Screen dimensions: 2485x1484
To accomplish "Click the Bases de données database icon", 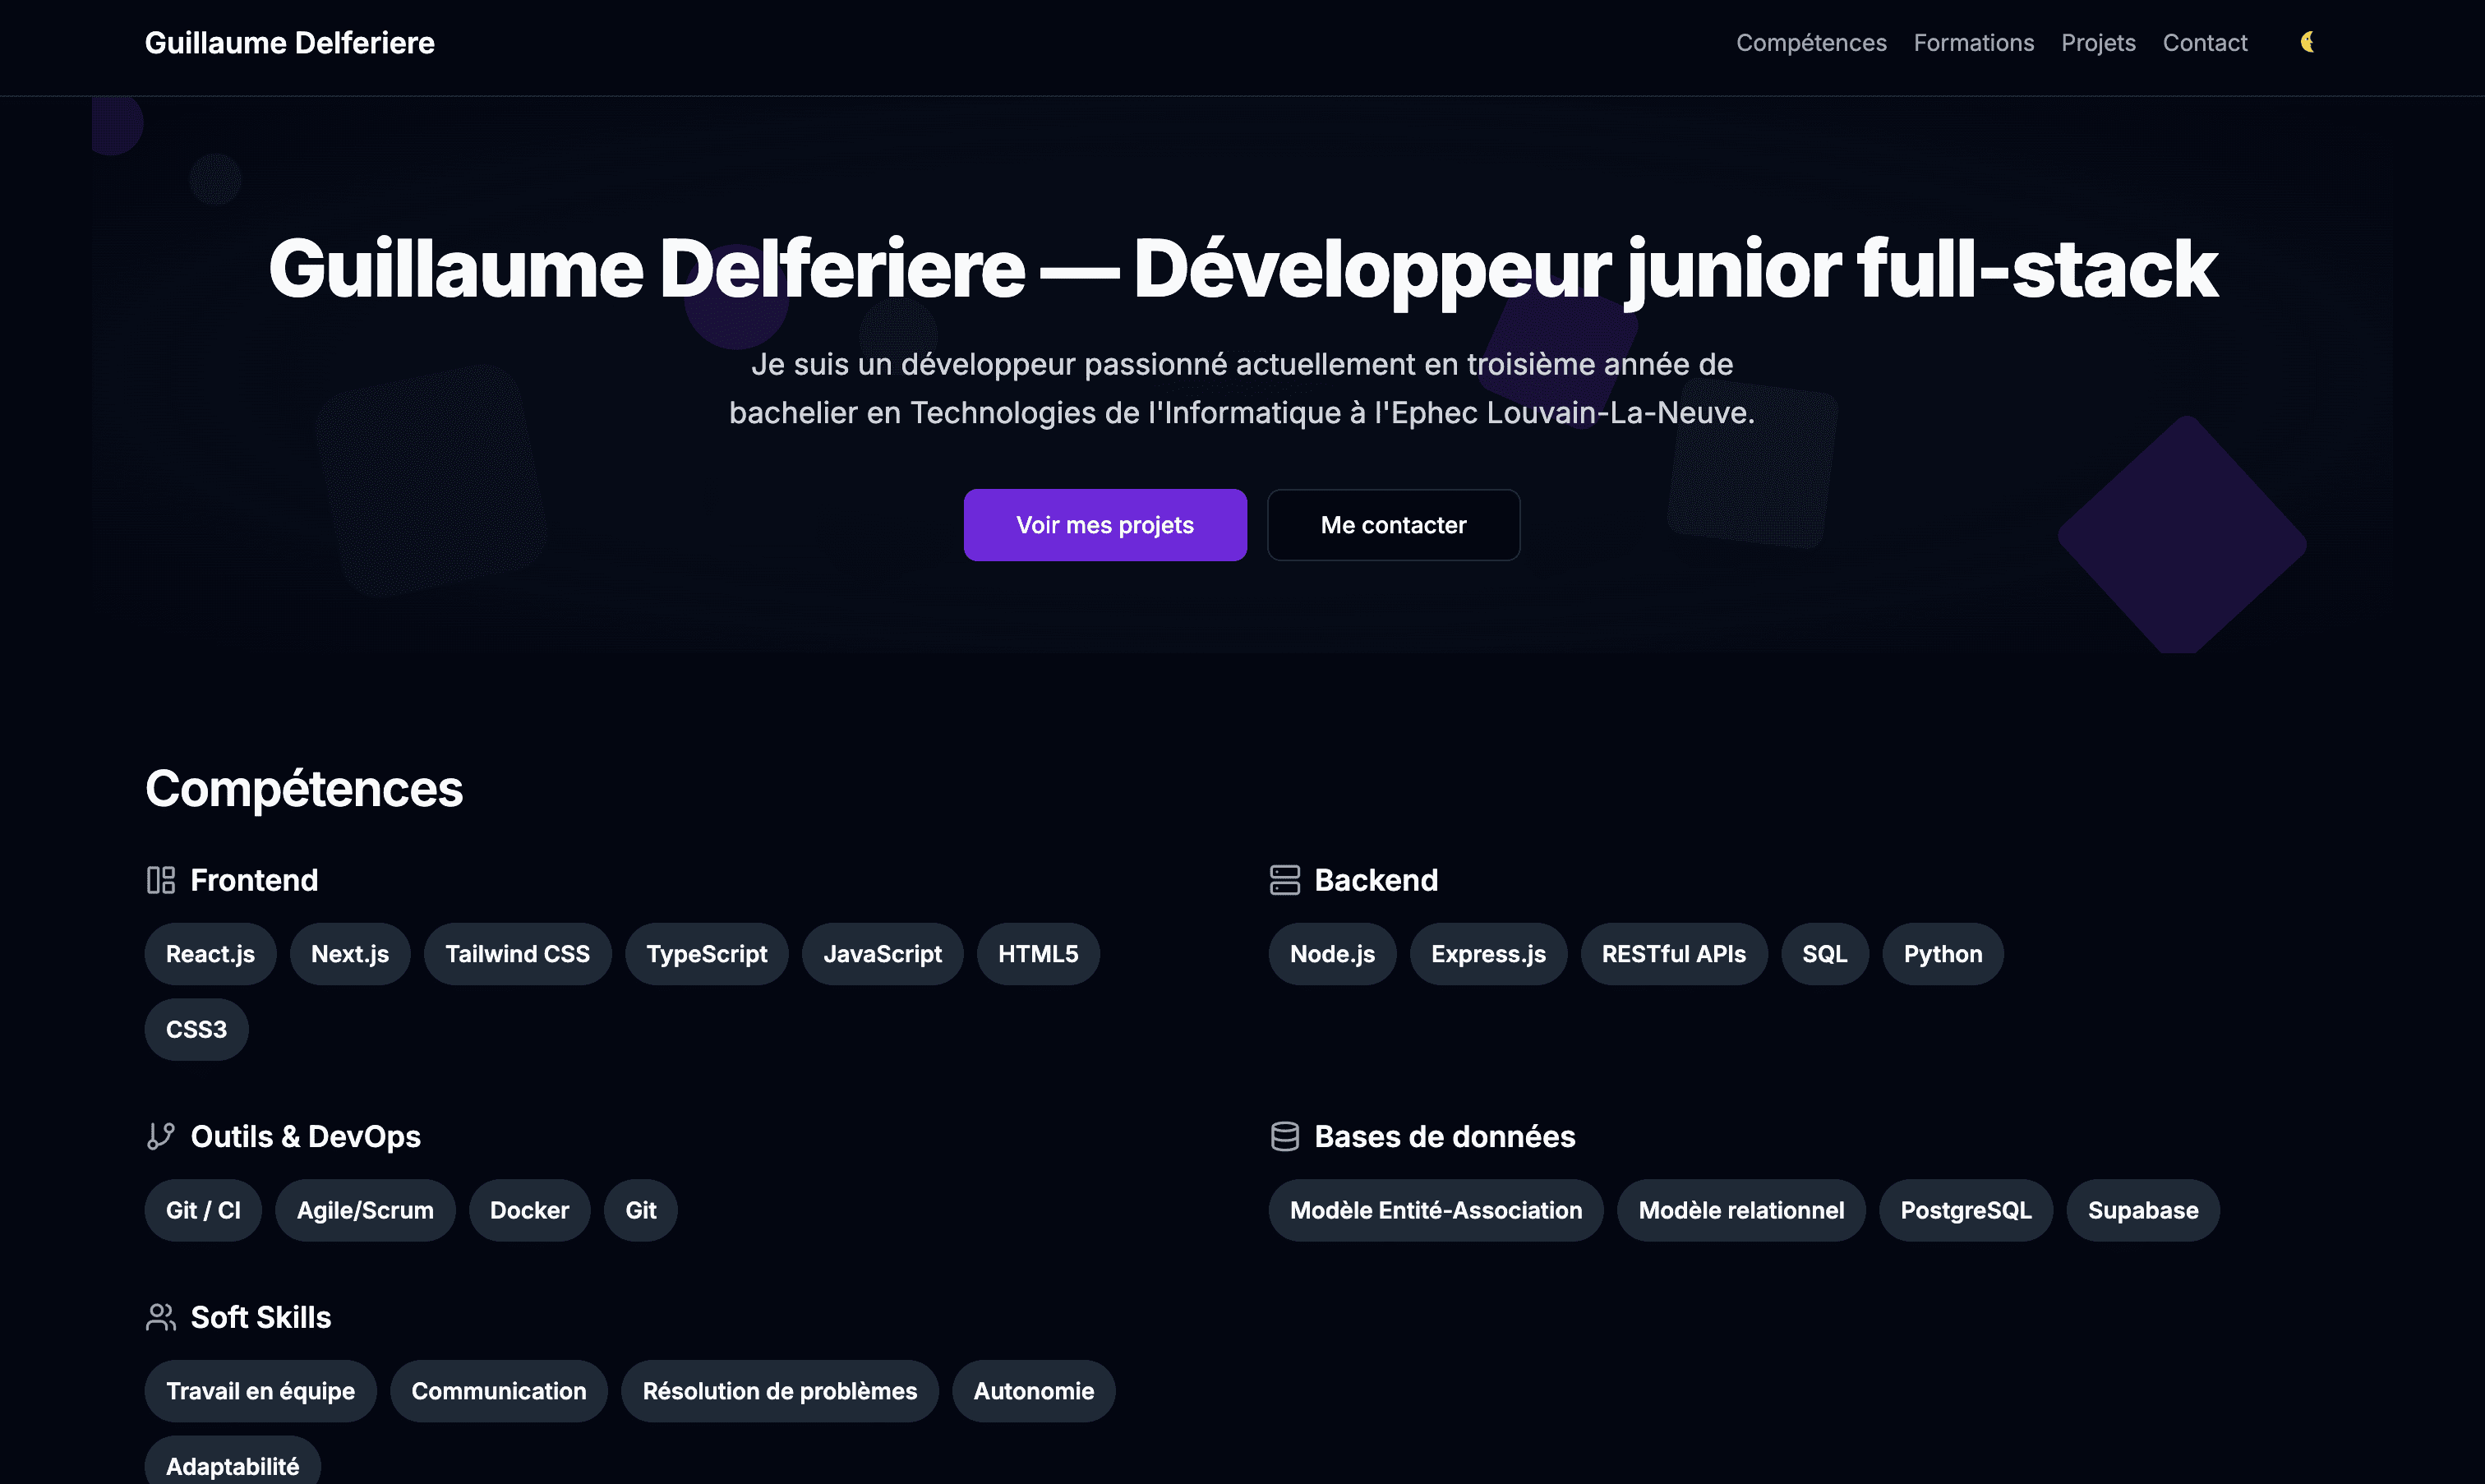I will (x=1284, y=1136).
